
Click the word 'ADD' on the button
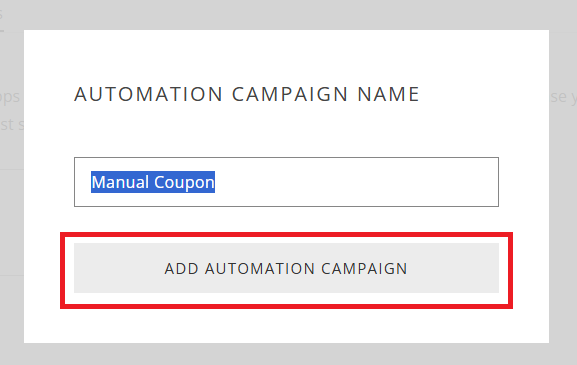181,268
